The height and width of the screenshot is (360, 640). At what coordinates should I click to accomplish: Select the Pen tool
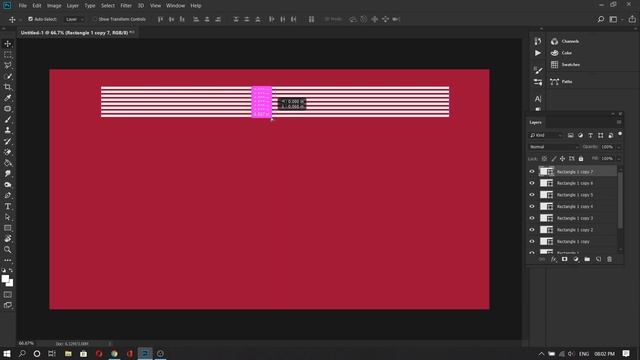[x=8, y=196]
